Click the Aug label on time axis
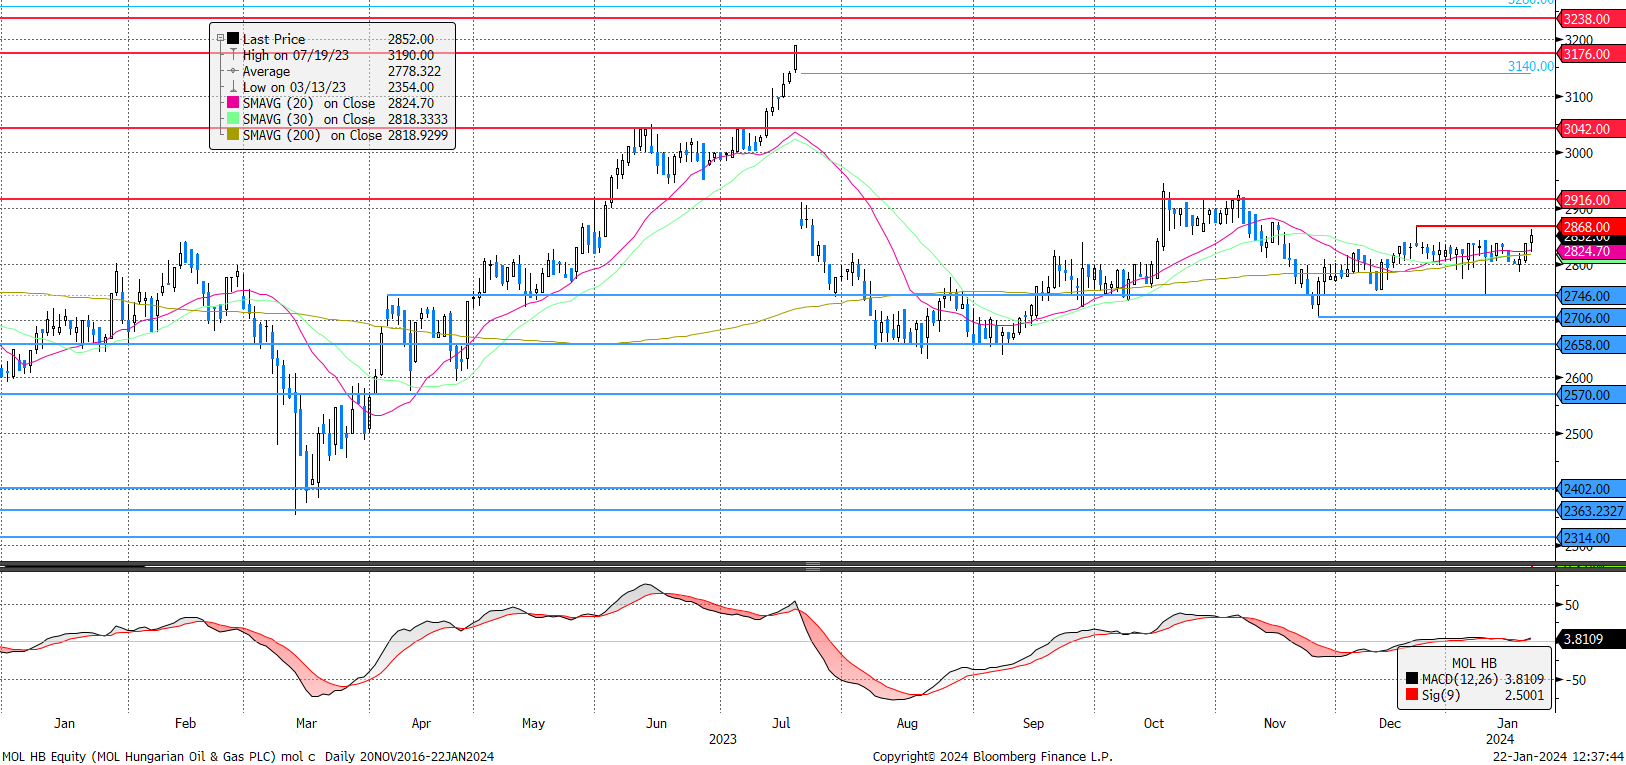1626x765 pixels. [x=907, y=723]
